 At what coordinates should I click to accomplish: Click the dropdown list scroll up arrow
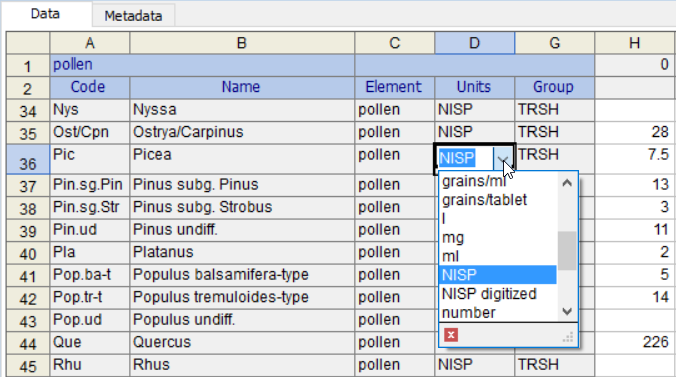[567, 183]
